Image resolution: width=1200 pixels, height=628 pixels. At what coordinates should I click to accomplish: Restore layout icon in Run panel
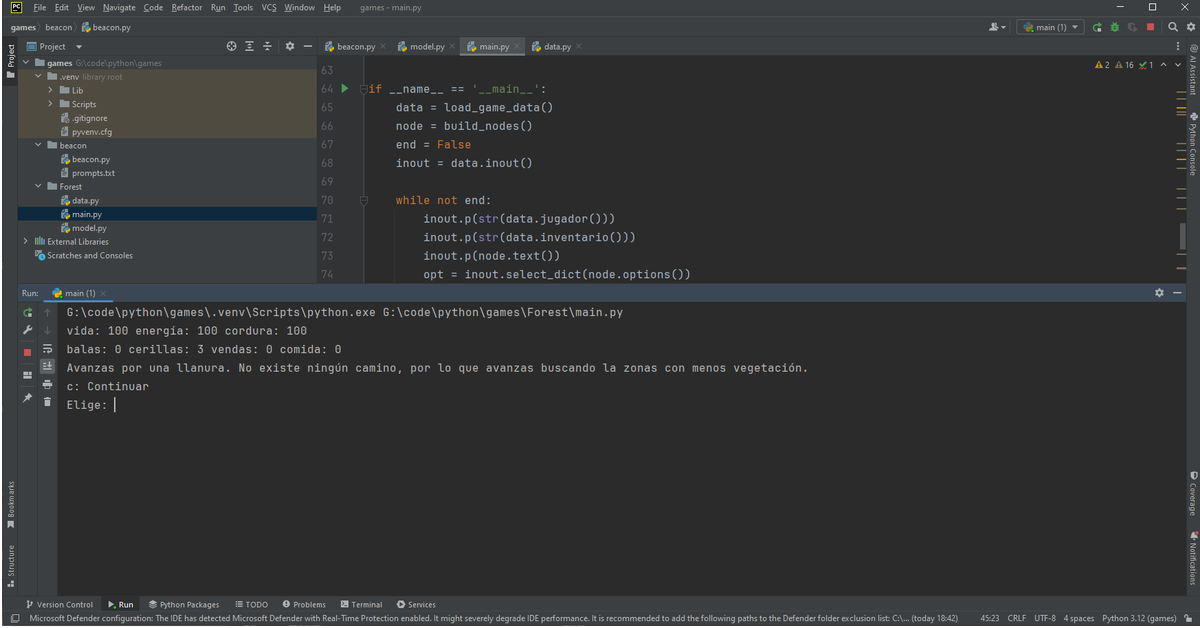click(28, 376)
